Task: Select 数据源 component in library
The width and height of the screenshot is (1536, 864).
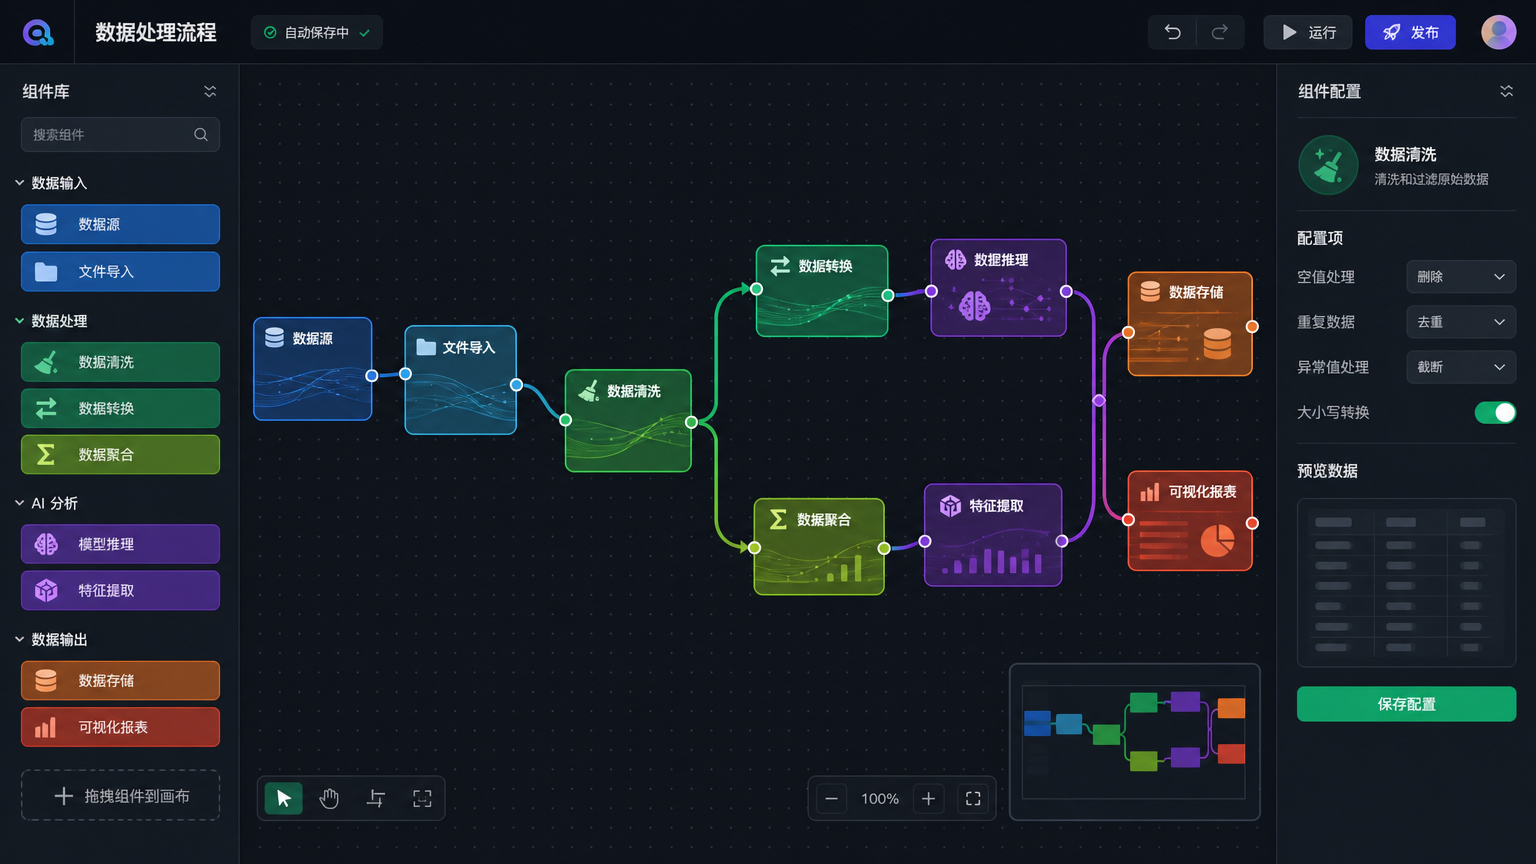Action: click(x=120, y=224)
